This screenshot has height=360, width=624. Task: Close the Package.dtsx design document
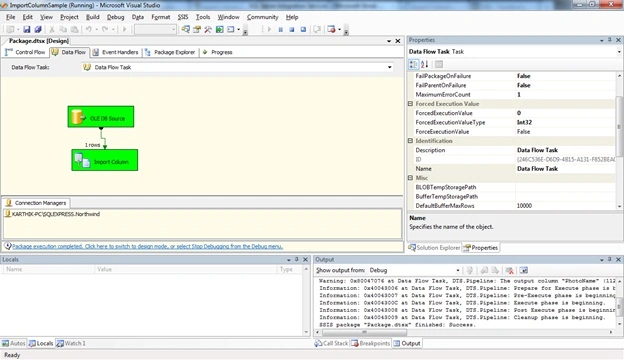pyautogui.click(x=398, y=41)
